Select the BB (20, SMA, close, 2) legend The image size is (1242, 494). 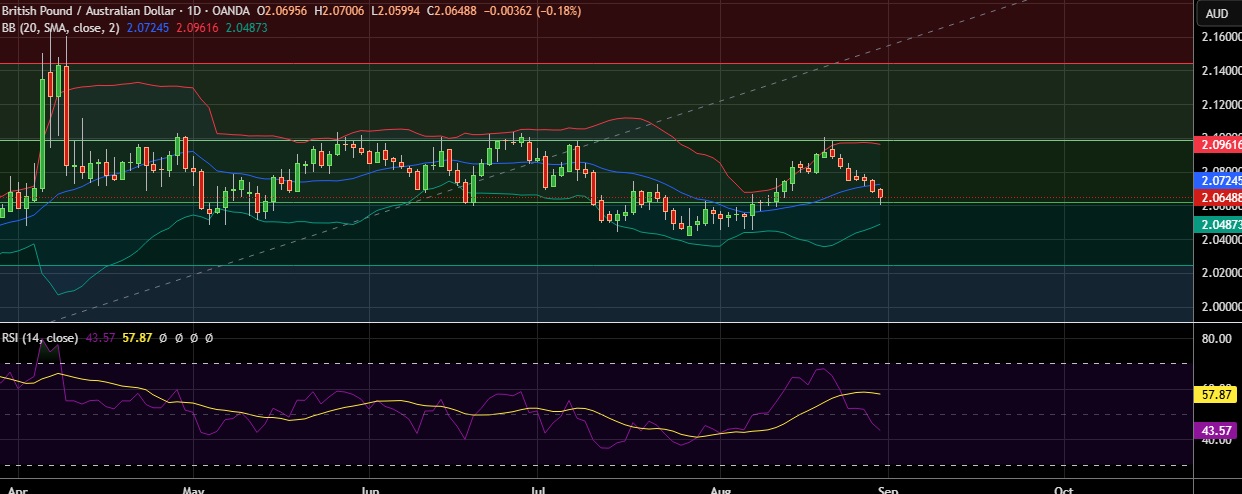click(62, 28)
